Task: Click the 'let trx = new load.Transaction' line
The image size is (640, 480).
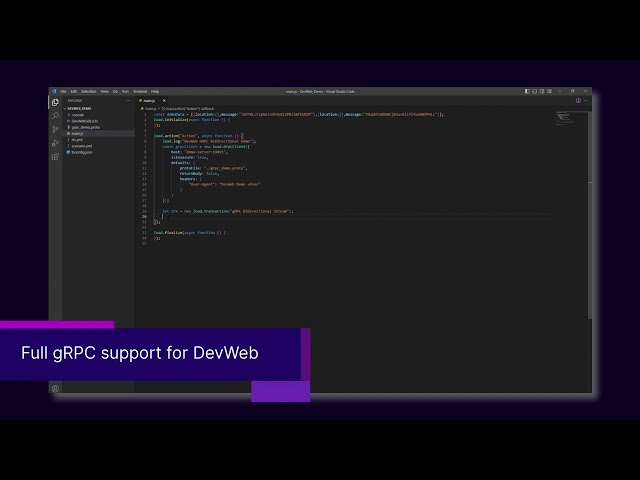Action: click(228, 211)
